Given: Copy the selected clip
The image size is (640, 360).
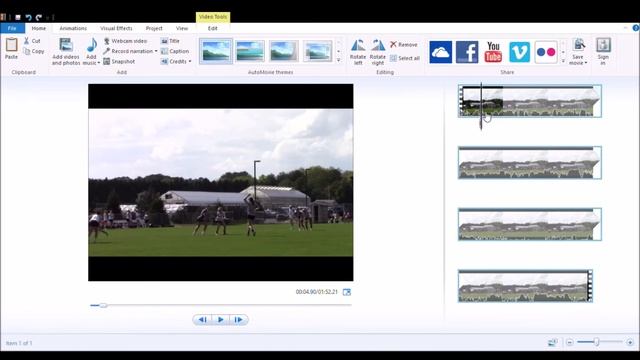Looking at the screenshot, I should pos(34,51).
